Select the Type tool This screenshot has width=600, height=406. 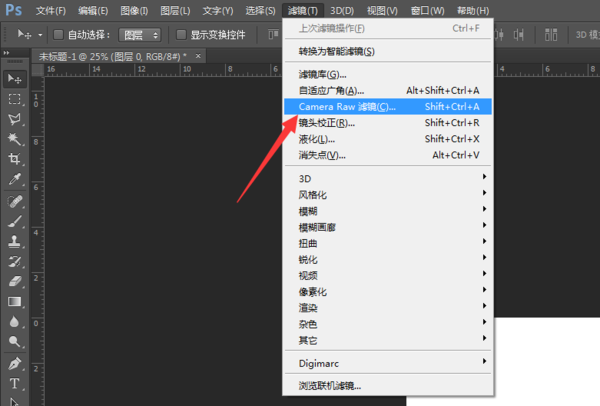[15, 383]
